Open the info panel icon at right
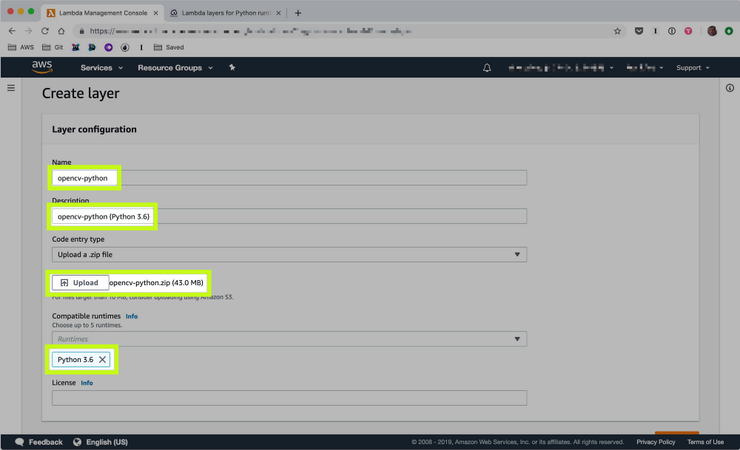The image size is (740, 450). (x=730, y=88)
